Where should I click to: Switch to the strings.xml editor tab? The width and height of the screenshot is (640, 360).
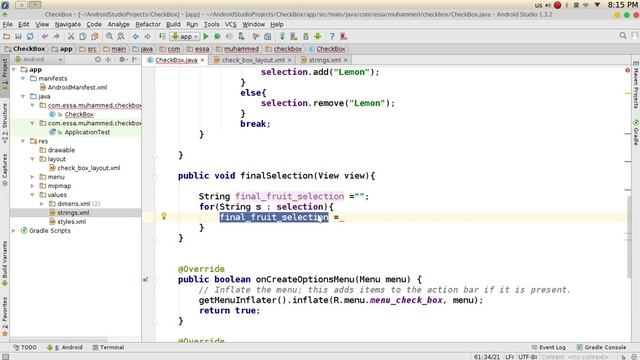[324, 60]
